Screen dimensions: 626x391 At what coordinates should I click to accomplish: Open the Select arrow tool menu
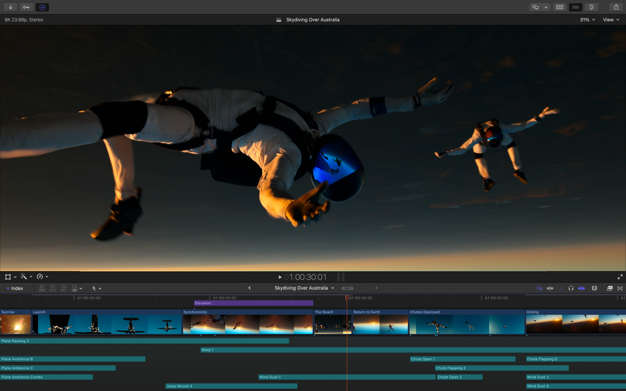pyautogui.click(x=96, y=288)
